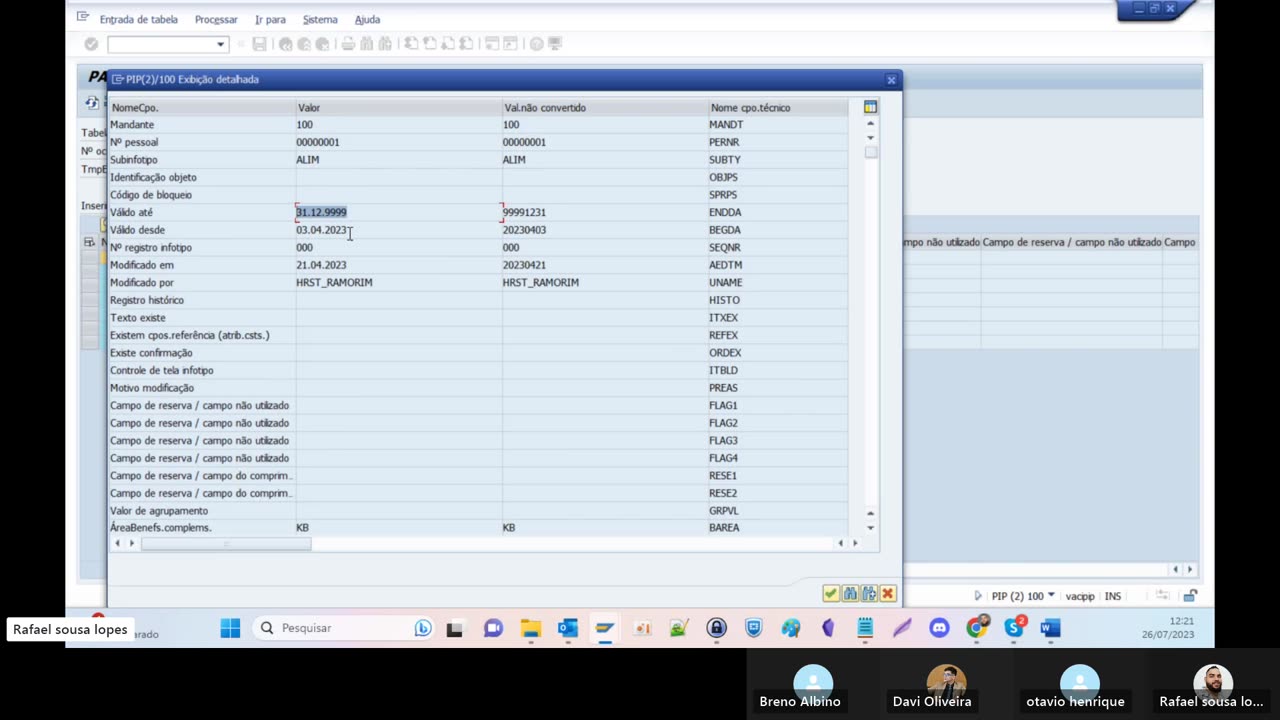Confirm dialog with green checkmark button

pos(831,594)
